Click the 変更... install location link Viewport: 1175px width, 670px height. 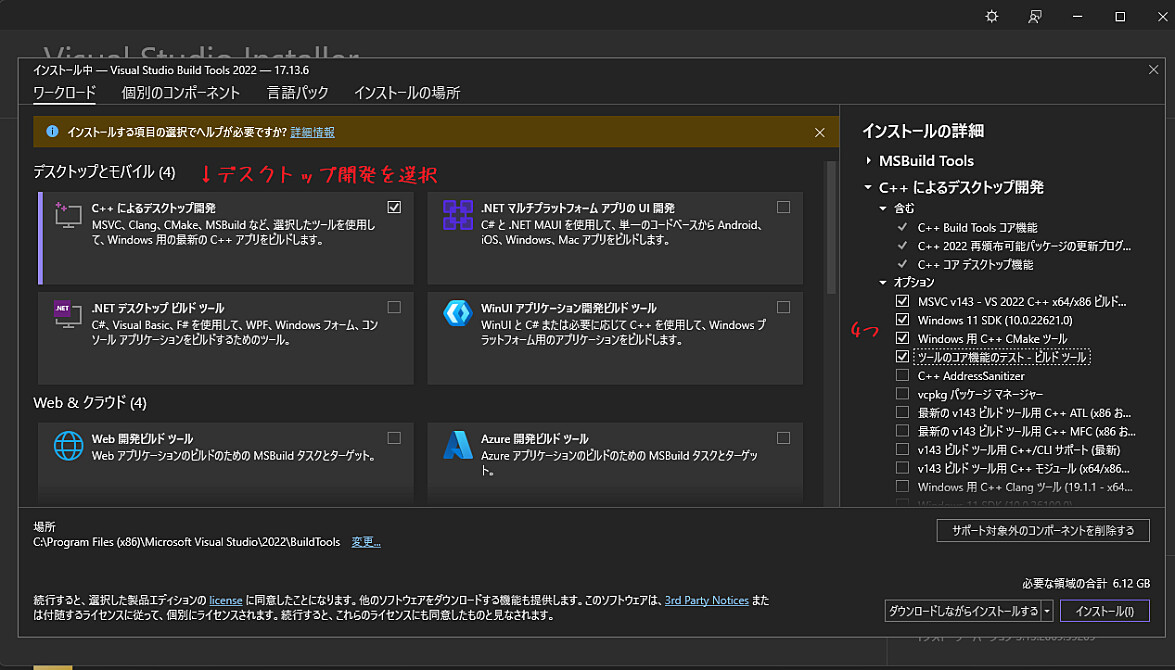coord(366,542)
